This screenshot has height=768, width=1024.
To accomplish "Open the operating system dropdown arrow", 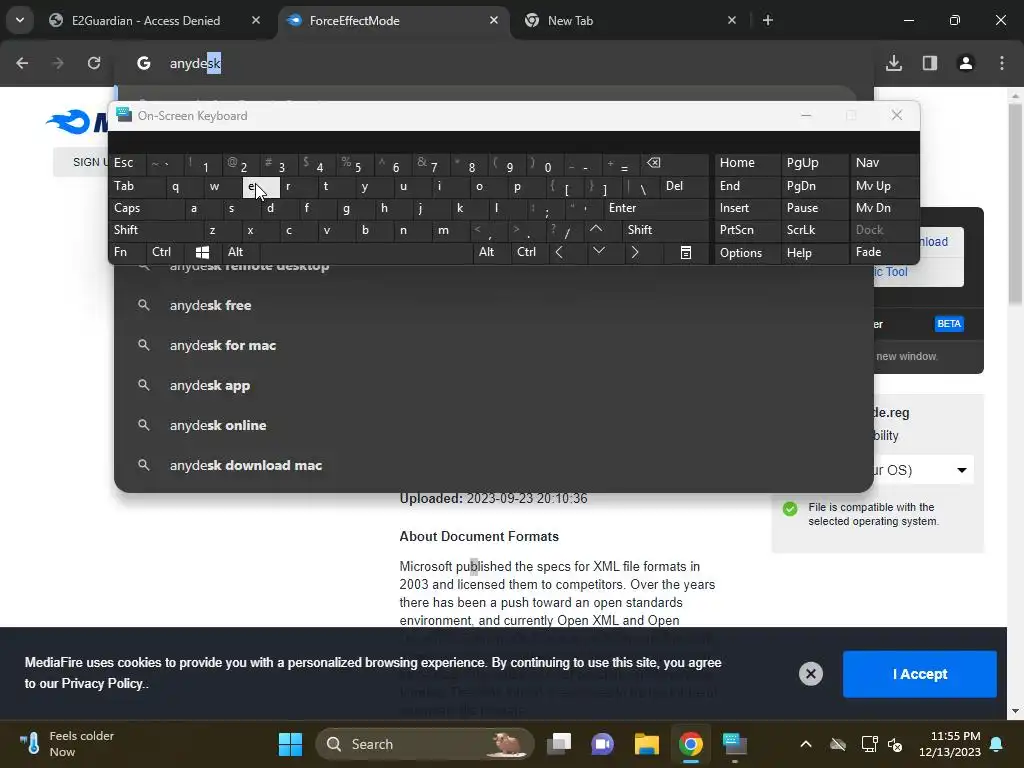I will [x=961, y=470].
